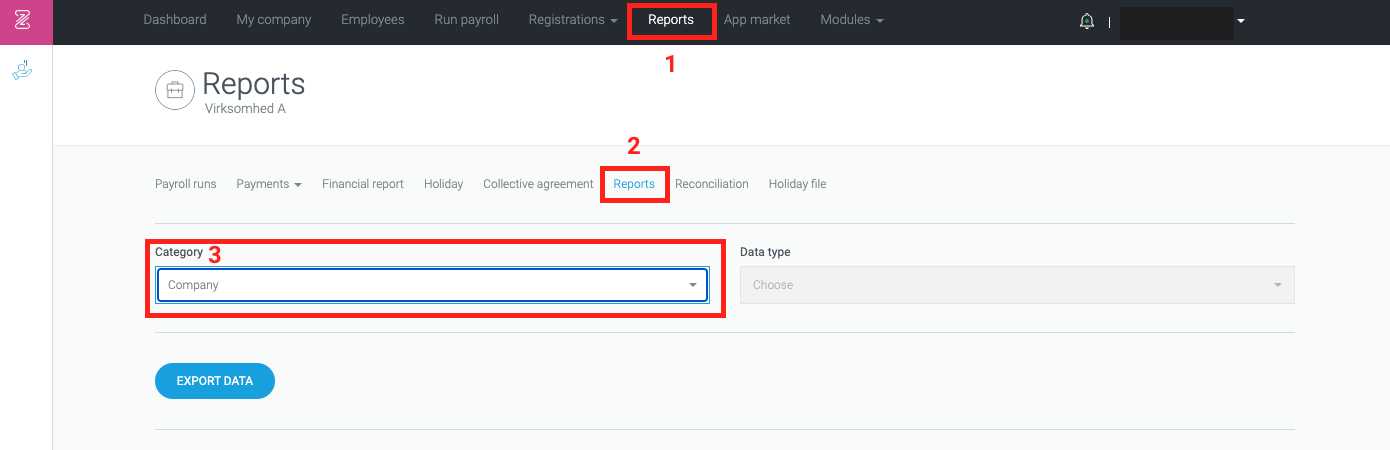Click the Reports page heading
The width and height of the screenshot is (1390, 450).
pos(254,83)
